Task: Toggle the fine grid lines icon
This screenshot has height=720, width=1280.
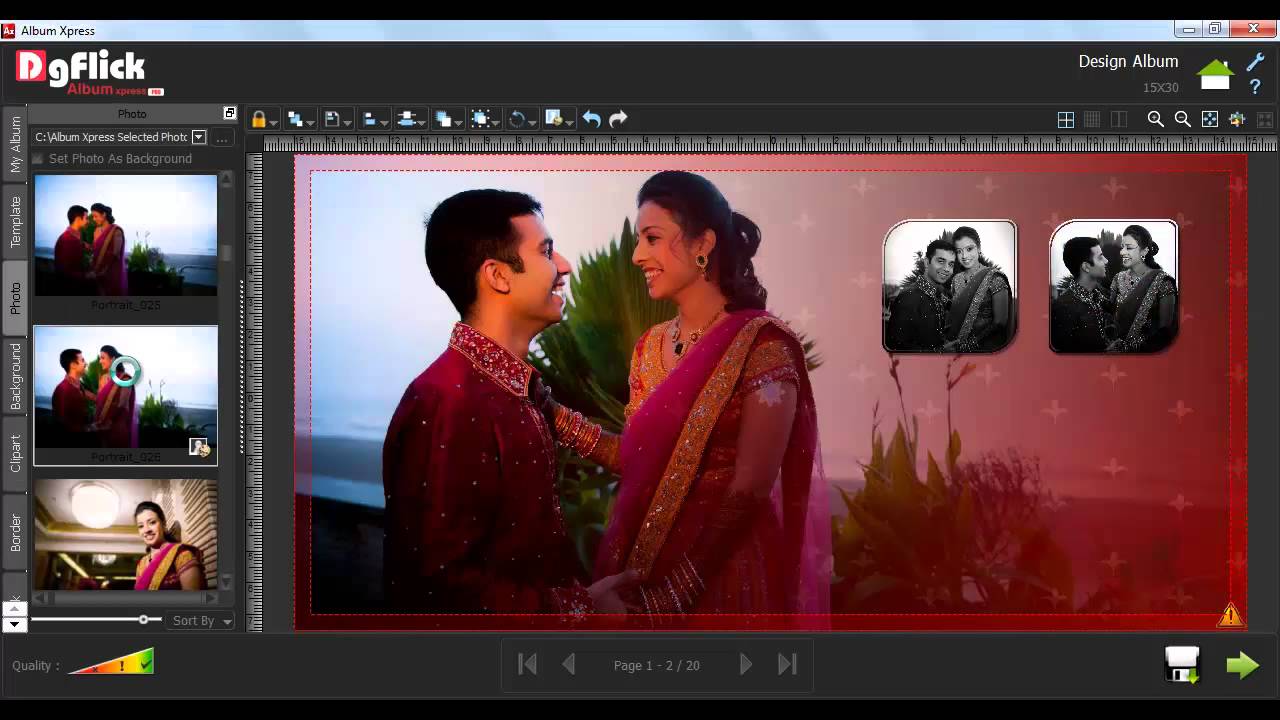Action: (1093, 119)
